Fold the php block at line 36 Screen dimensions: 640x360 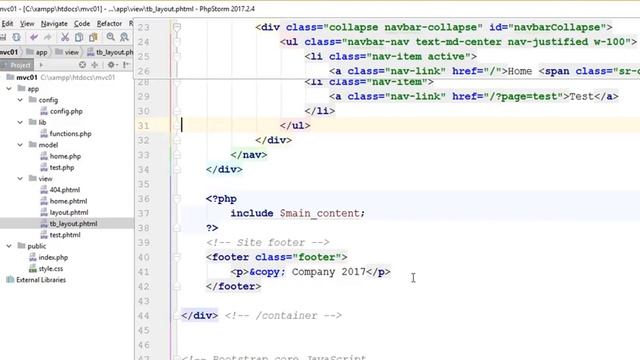point(177,199)
